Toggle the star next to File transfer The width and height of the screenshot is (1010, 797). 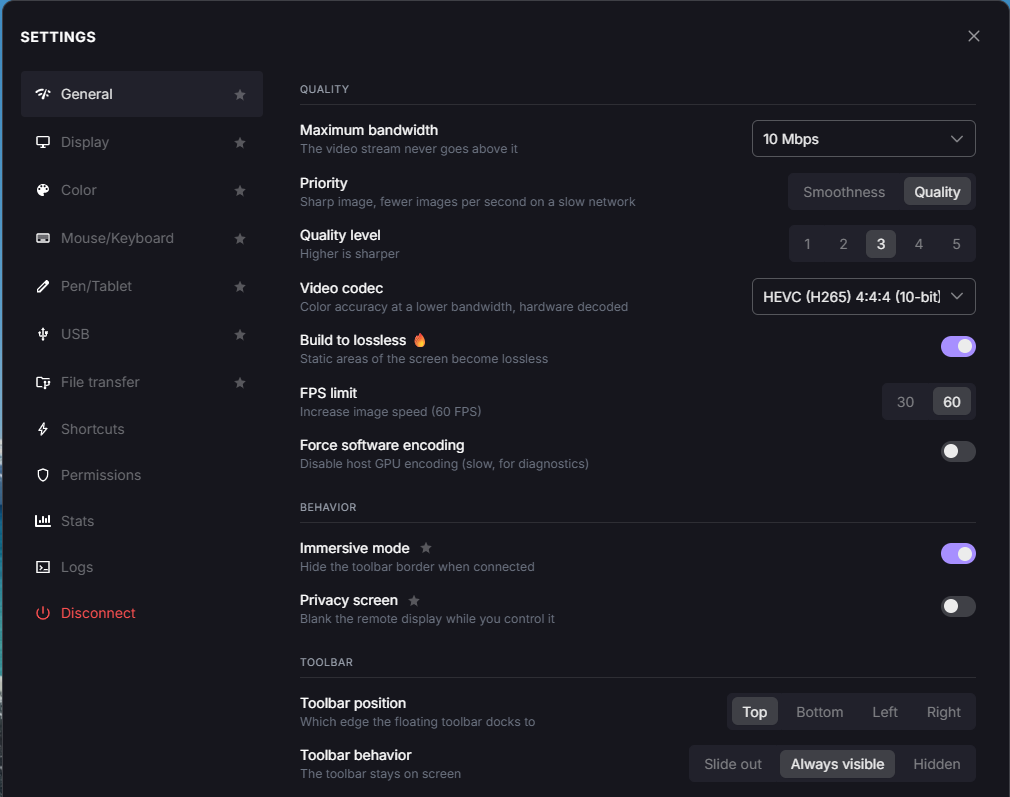tap(240, 382)
